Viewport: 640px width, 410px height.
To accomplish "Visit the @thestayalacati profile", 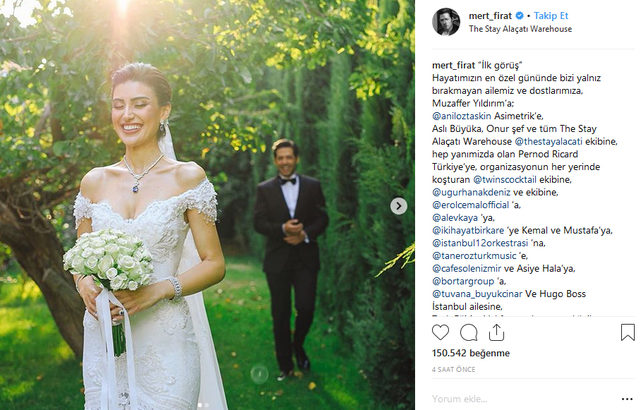I will tap(548, 142).
